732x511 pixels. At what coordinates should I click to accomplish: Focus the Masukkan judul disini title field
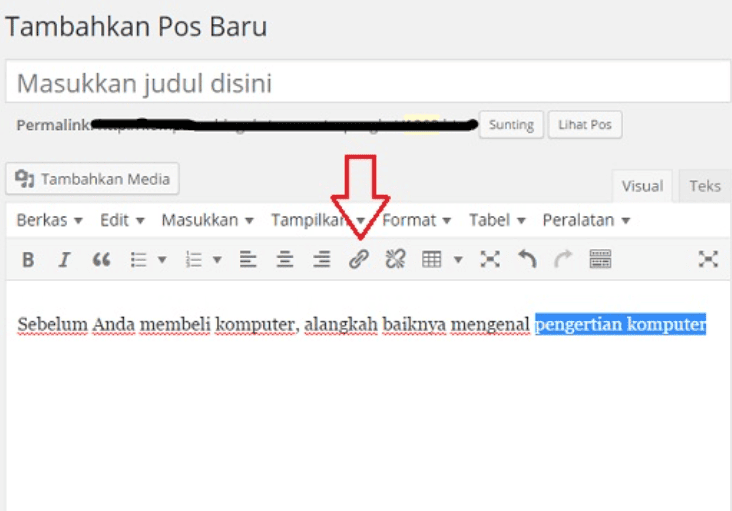(368, 81)
